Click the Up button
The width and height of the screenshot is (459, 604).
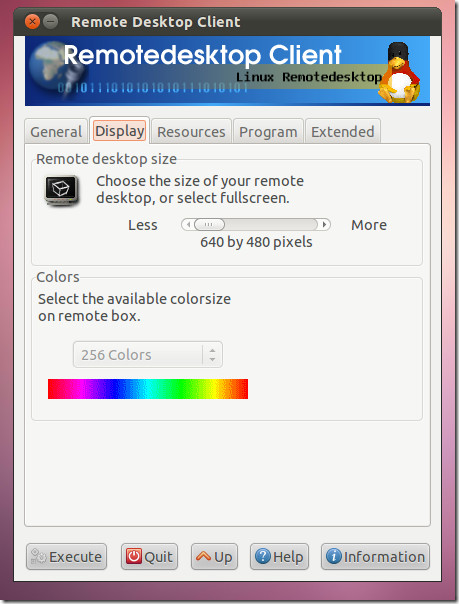(214, 557)
